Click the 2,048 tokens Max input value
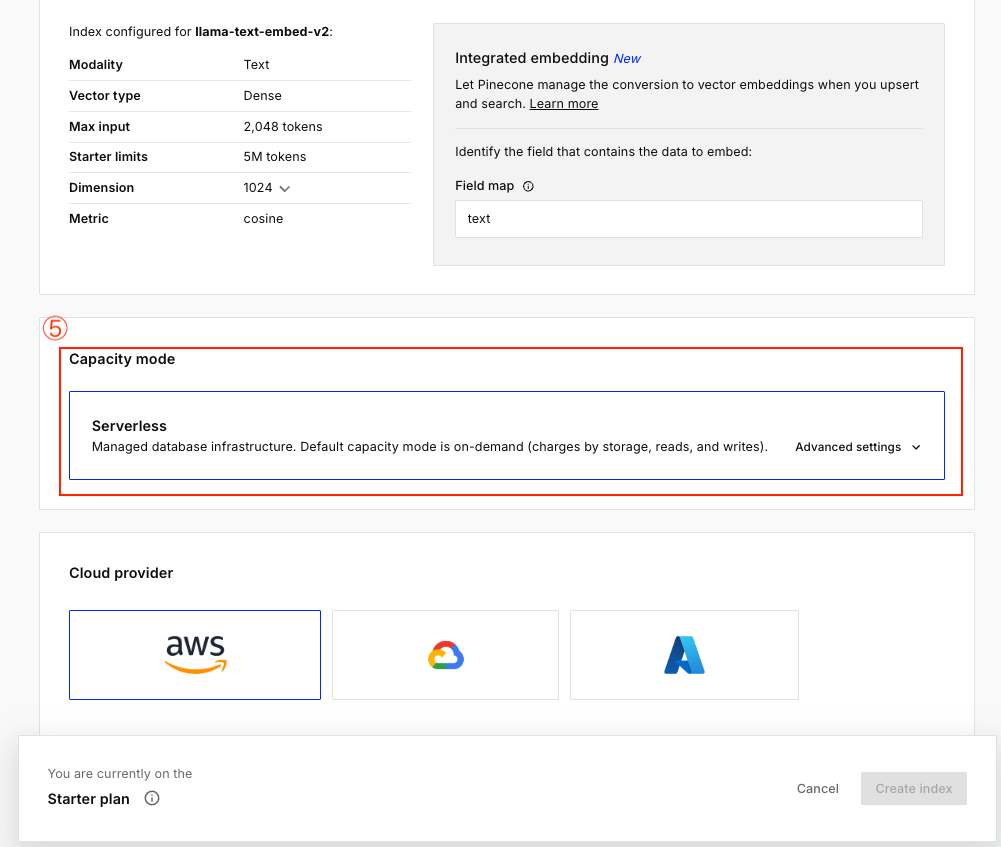The height and width of the screenshot is (847, 1001). pyautogui.click(x=283, y=127)
